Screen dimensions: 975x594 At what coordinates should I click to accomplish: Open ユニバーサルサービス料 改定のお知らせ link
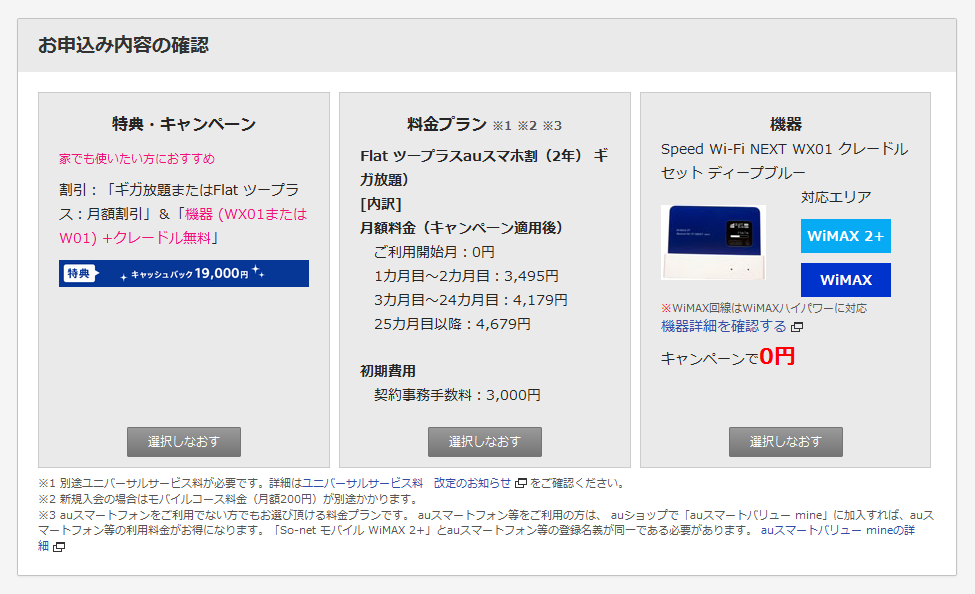pyautogui.click(x=406, y=483)
